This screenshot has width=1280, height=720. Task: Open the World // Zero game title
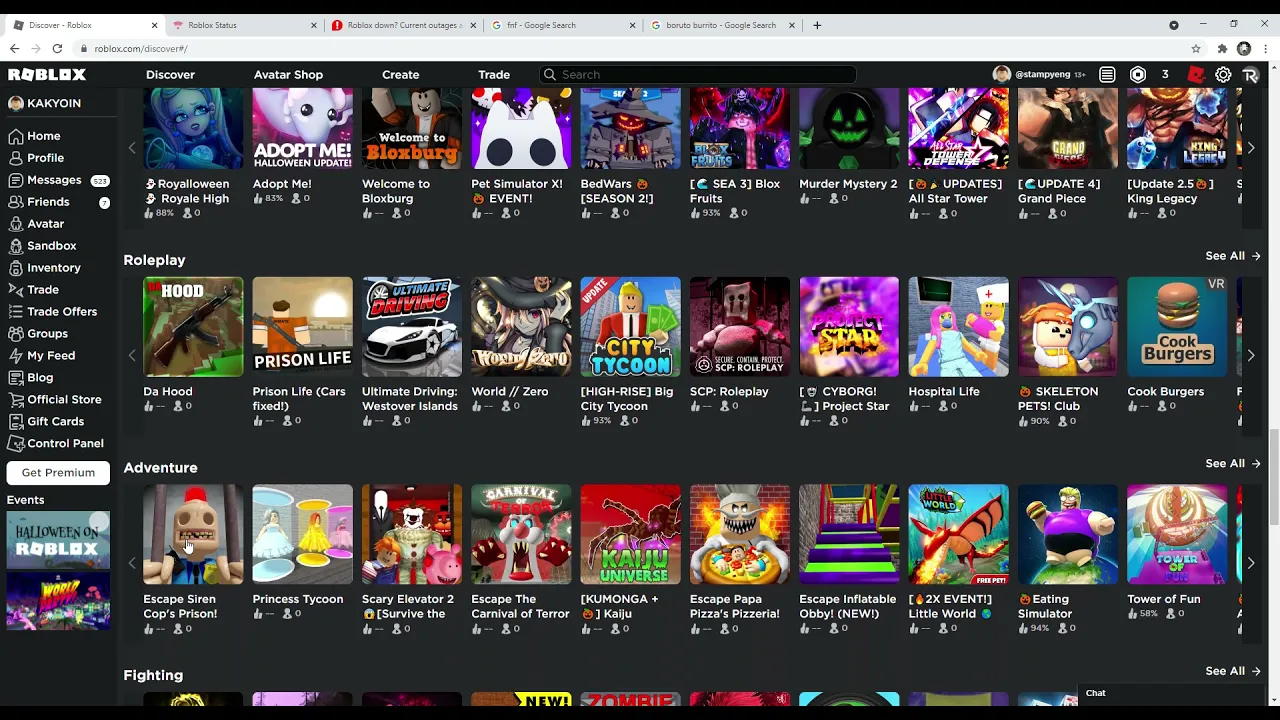pos(510,392)
